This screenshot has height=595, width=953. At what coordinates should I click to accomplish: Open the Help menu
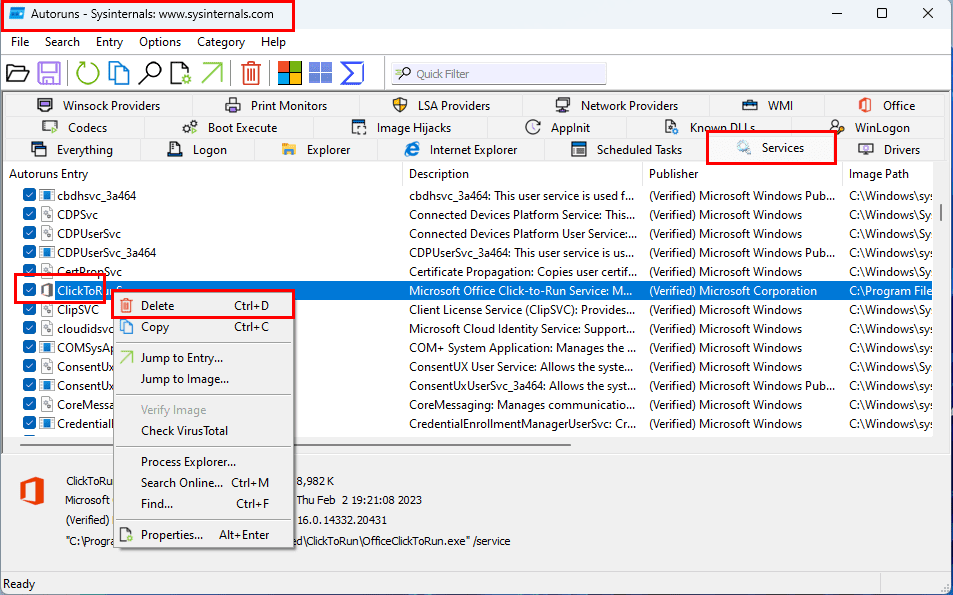274,42
